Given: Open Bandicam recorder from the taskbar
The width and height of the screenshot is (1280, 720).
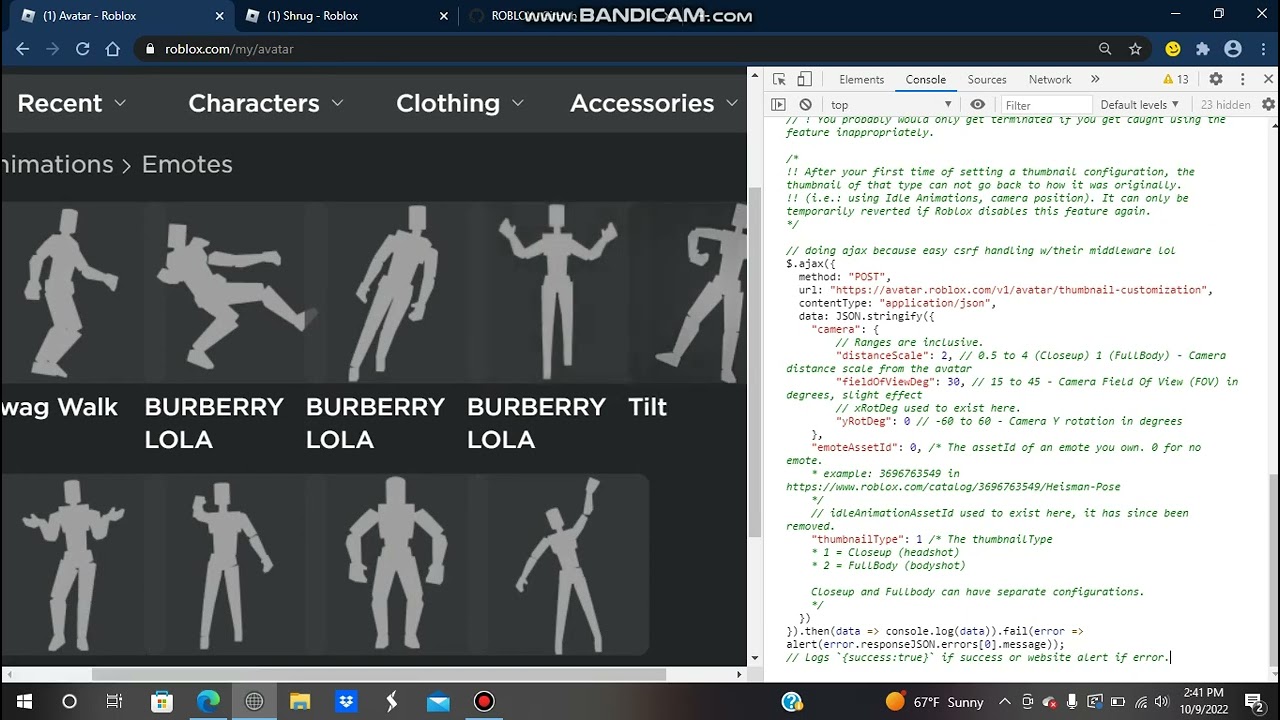Looking at the screenshot, I should coord(484,702).
